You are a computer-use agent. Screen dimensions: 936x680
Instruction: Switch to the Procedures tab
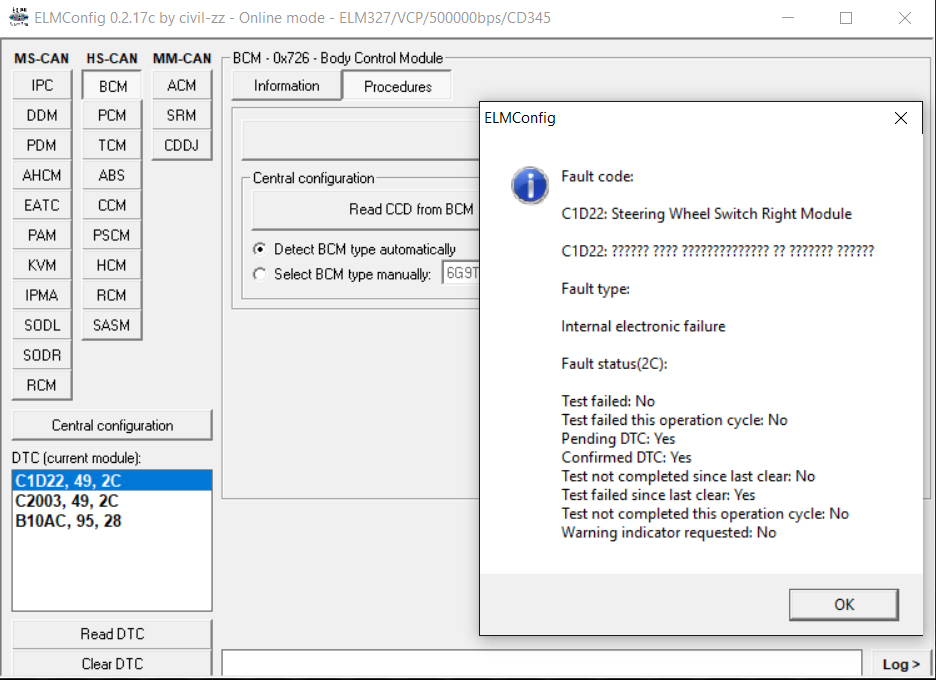[397, 86]
